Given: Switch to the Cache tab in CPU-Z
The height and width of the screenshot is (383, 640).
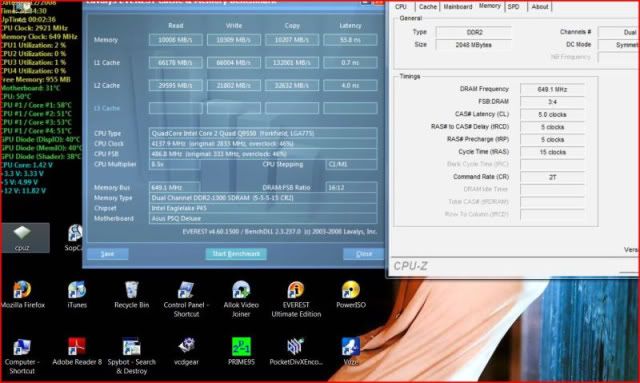Looking at the screenshot, I should click(427, 7).
